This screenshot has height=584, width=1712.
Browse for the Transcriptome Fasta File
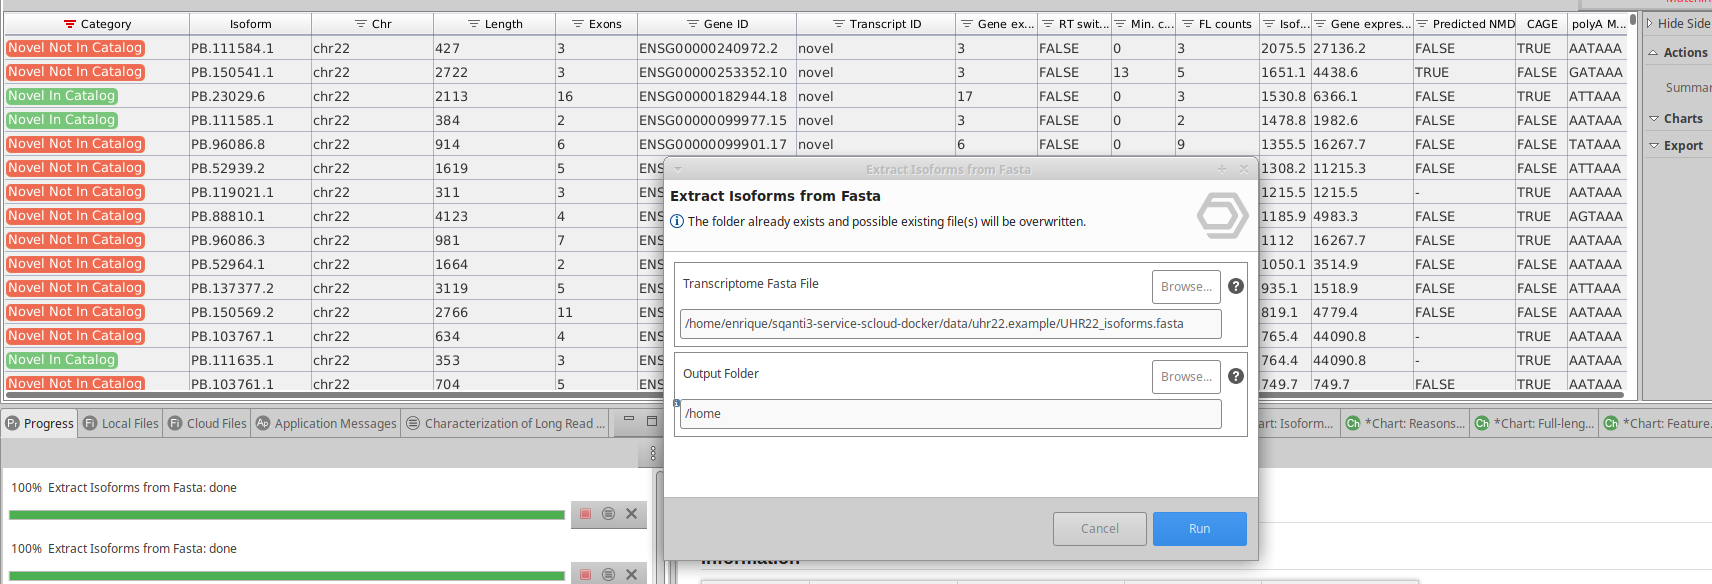tap(1186, 287)
